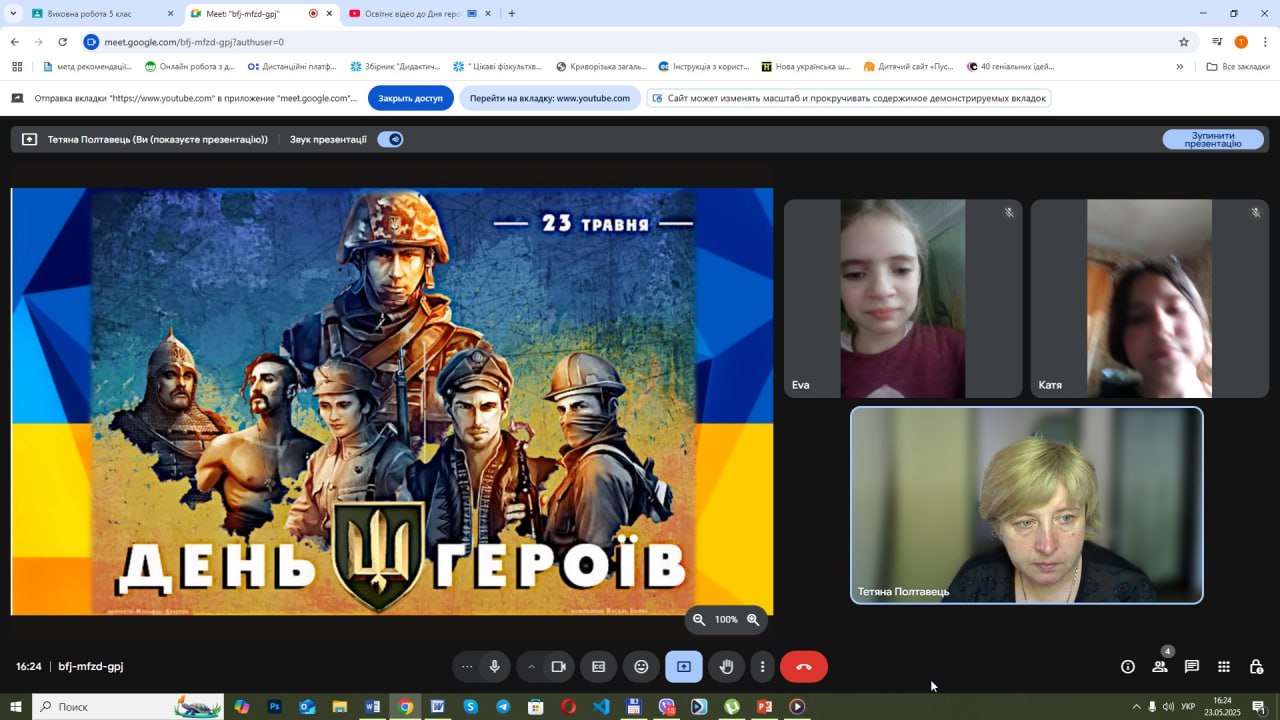Open Chrome profile avatar
Image resolution: width=1280 pixels, height=720 pixels.
tap(1241, 42)
